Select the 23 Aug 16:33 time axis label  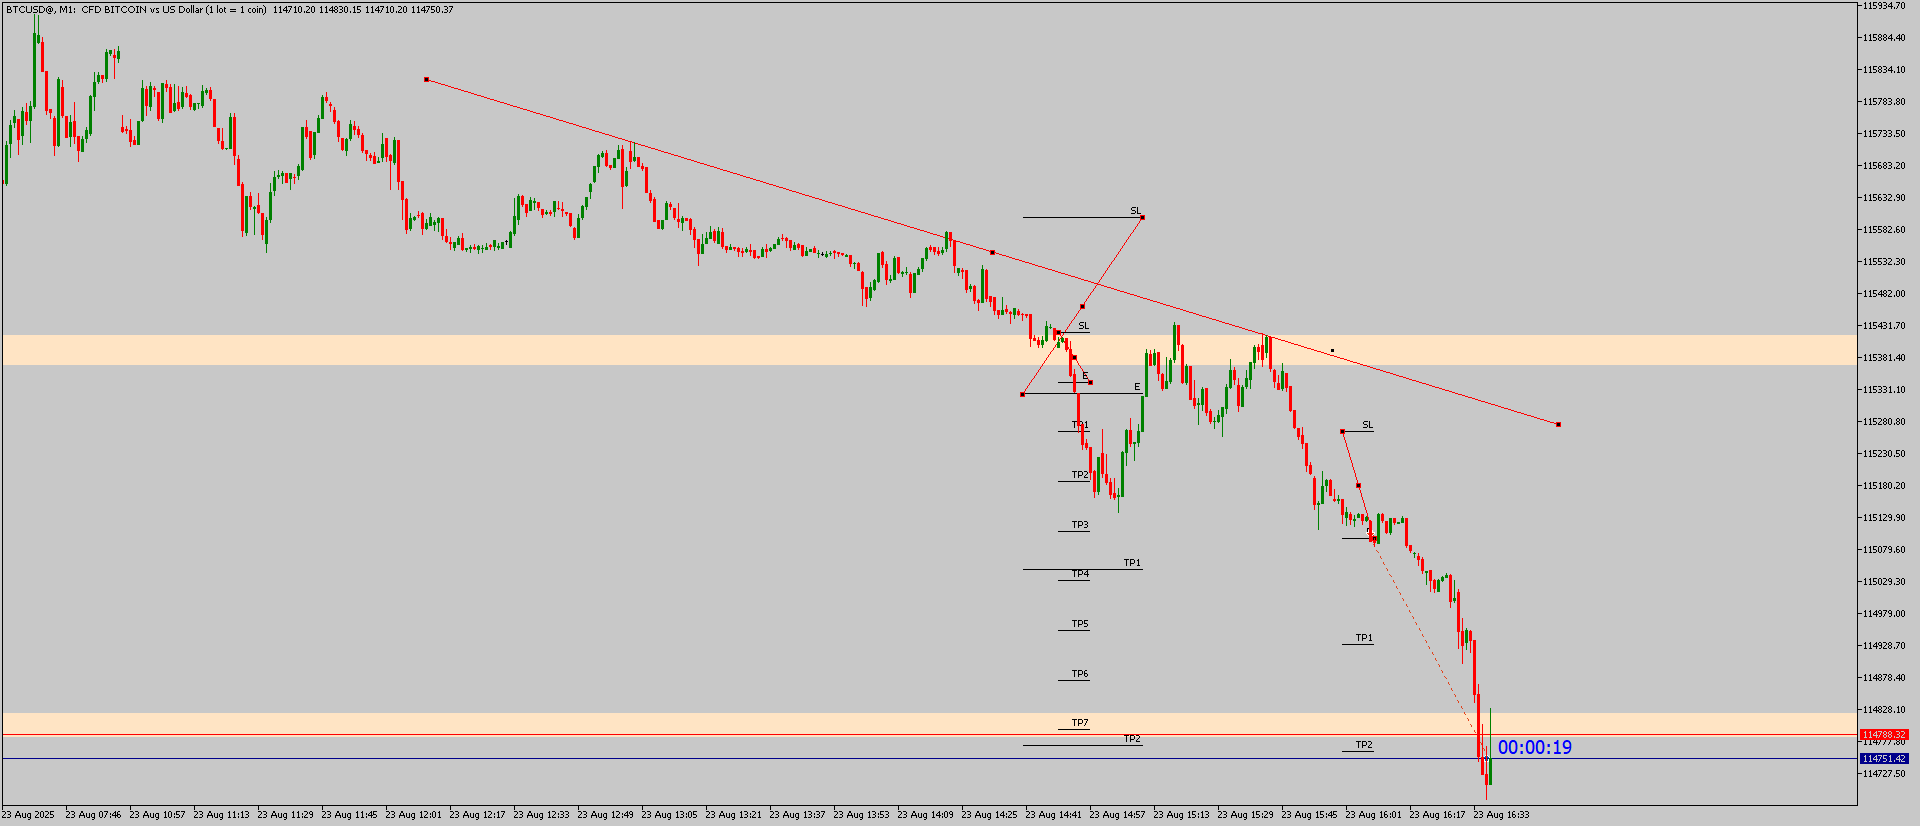[x=1501, y=815]
